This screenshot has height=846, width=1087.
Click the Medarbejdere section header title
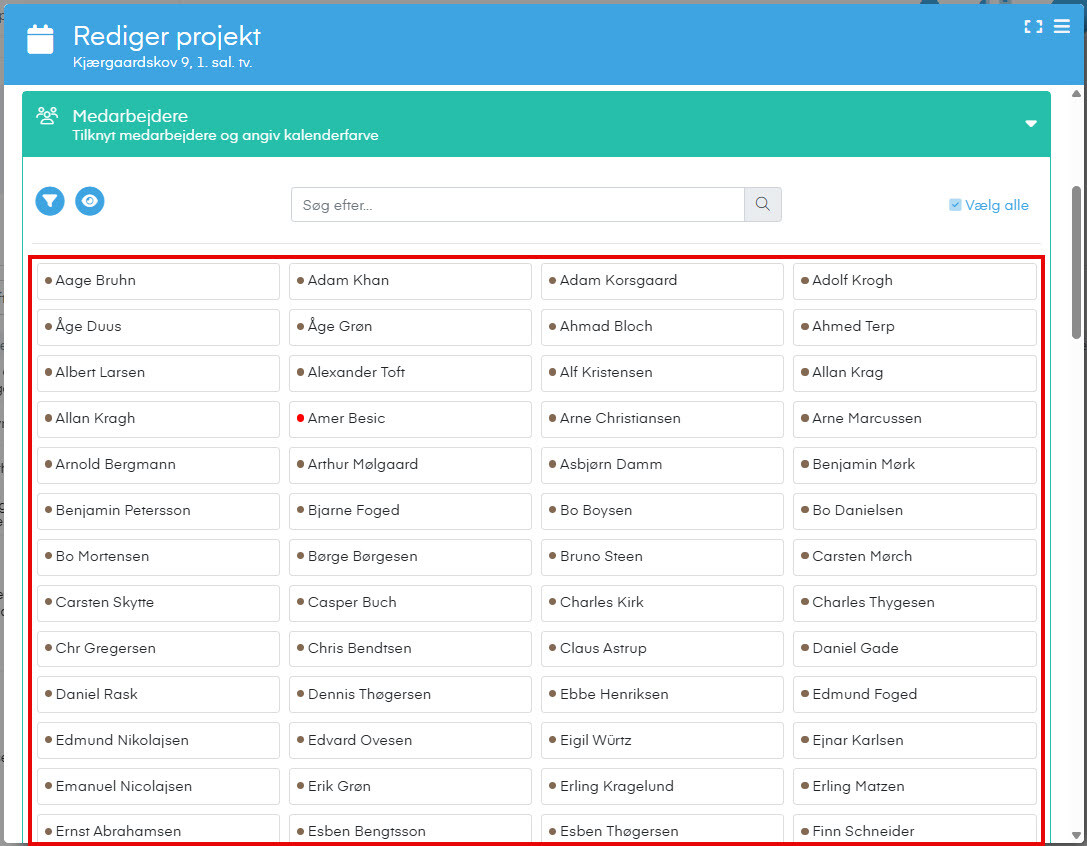[130, 116]
